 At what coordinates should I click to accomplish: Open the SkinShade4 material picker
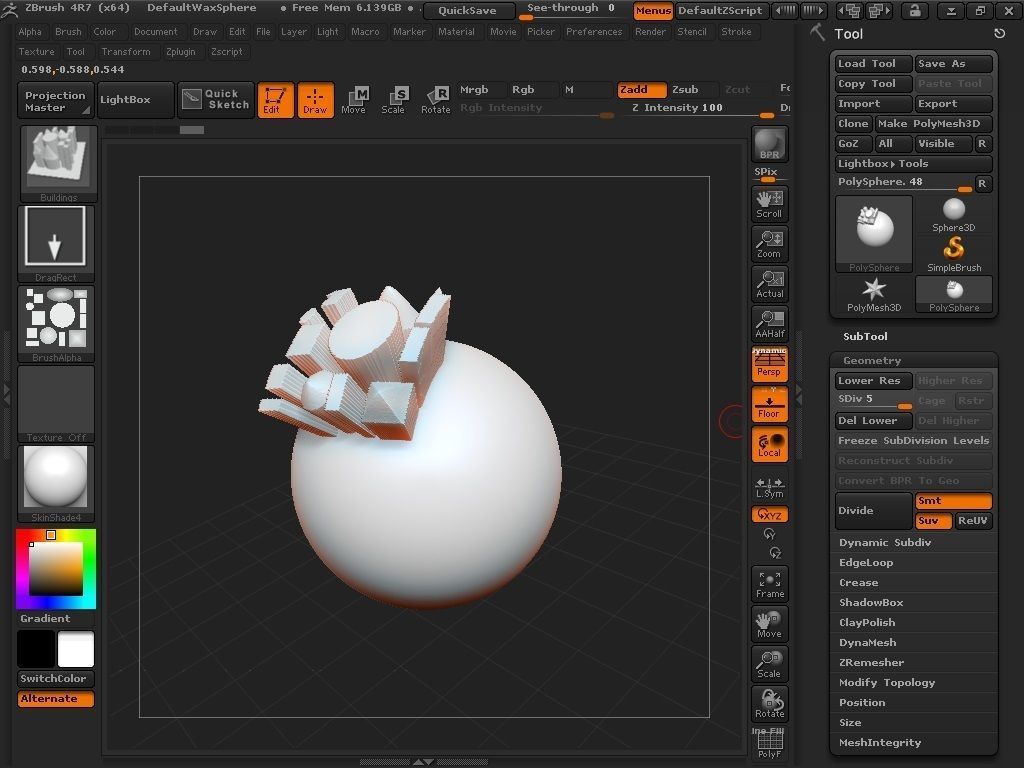(x=56, y=484)
